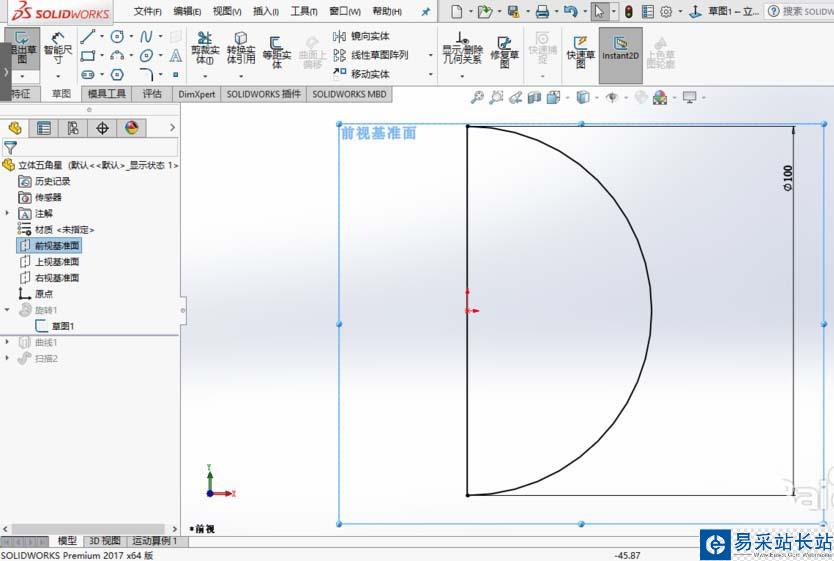Select the Spline sketch tool
This screenshot has height=561, width=834.
(x=146, y=36)
